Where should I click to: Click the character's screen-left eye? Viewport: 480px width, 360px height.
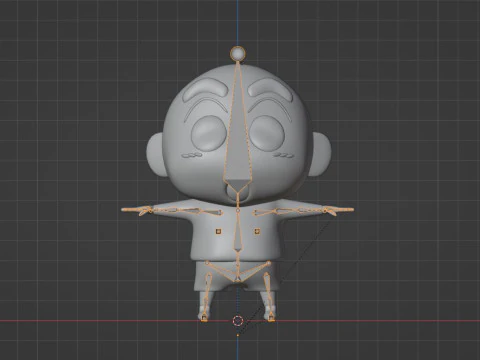point(209,134)
